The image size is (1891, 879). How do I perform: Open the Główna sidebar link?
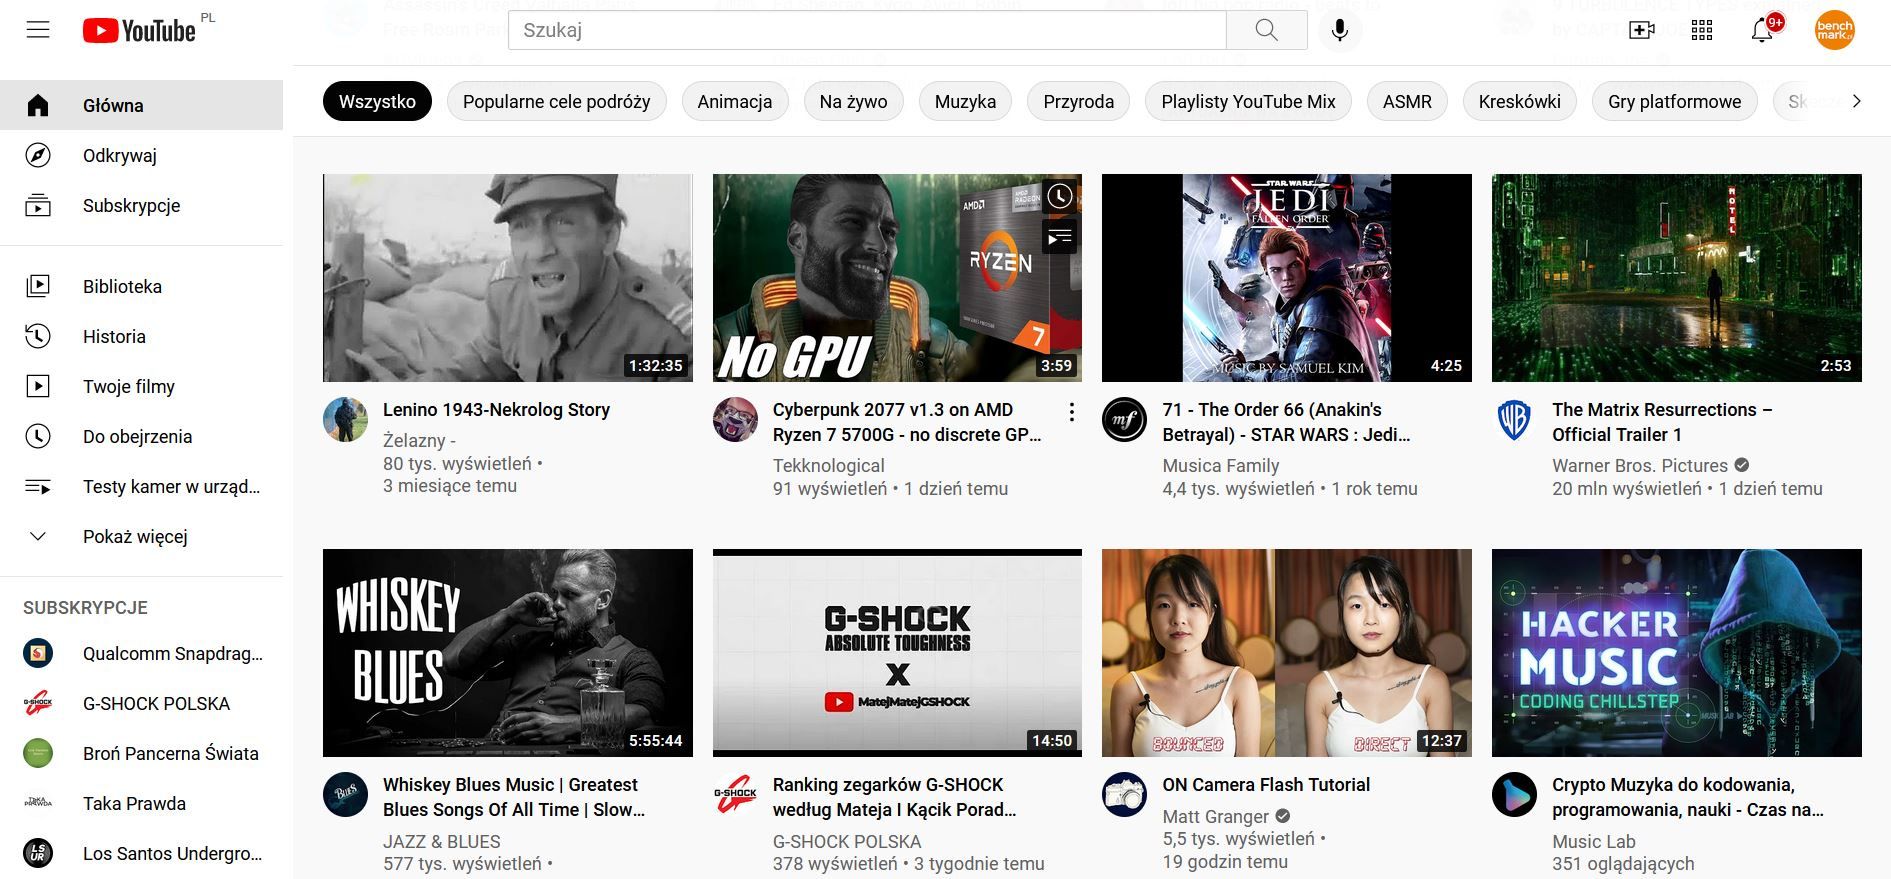click(x=141, y=105)
